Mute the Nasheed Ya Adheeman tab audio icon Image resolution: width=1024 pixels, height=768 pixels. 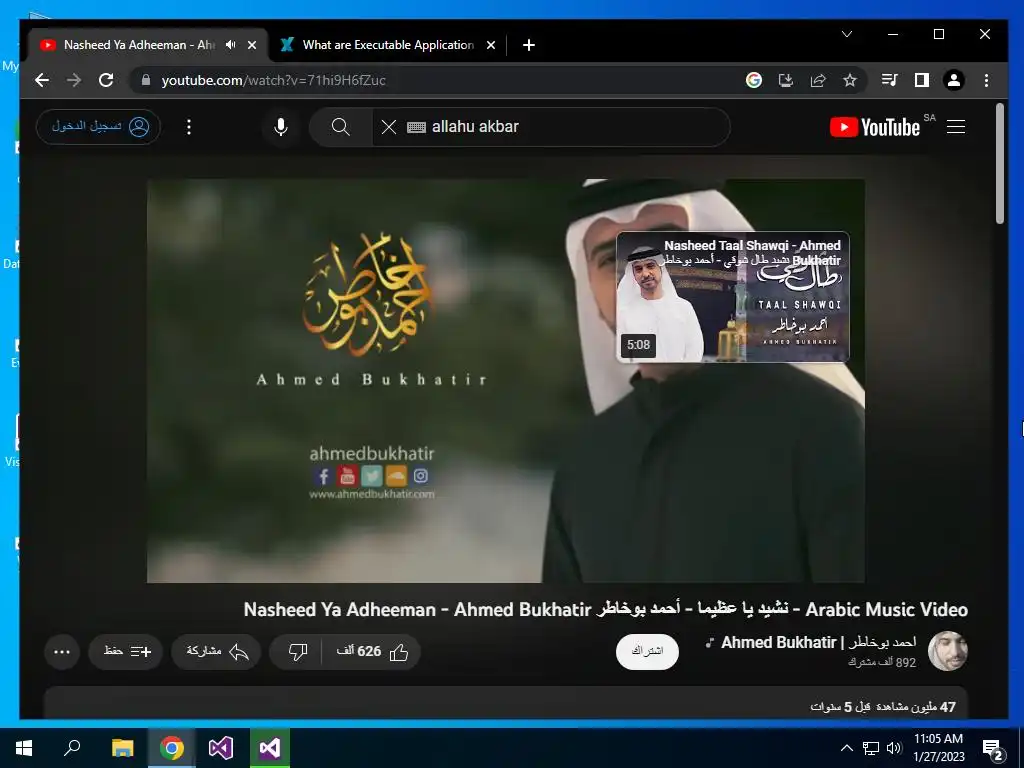pyautogui.click(x=230, y=45)
